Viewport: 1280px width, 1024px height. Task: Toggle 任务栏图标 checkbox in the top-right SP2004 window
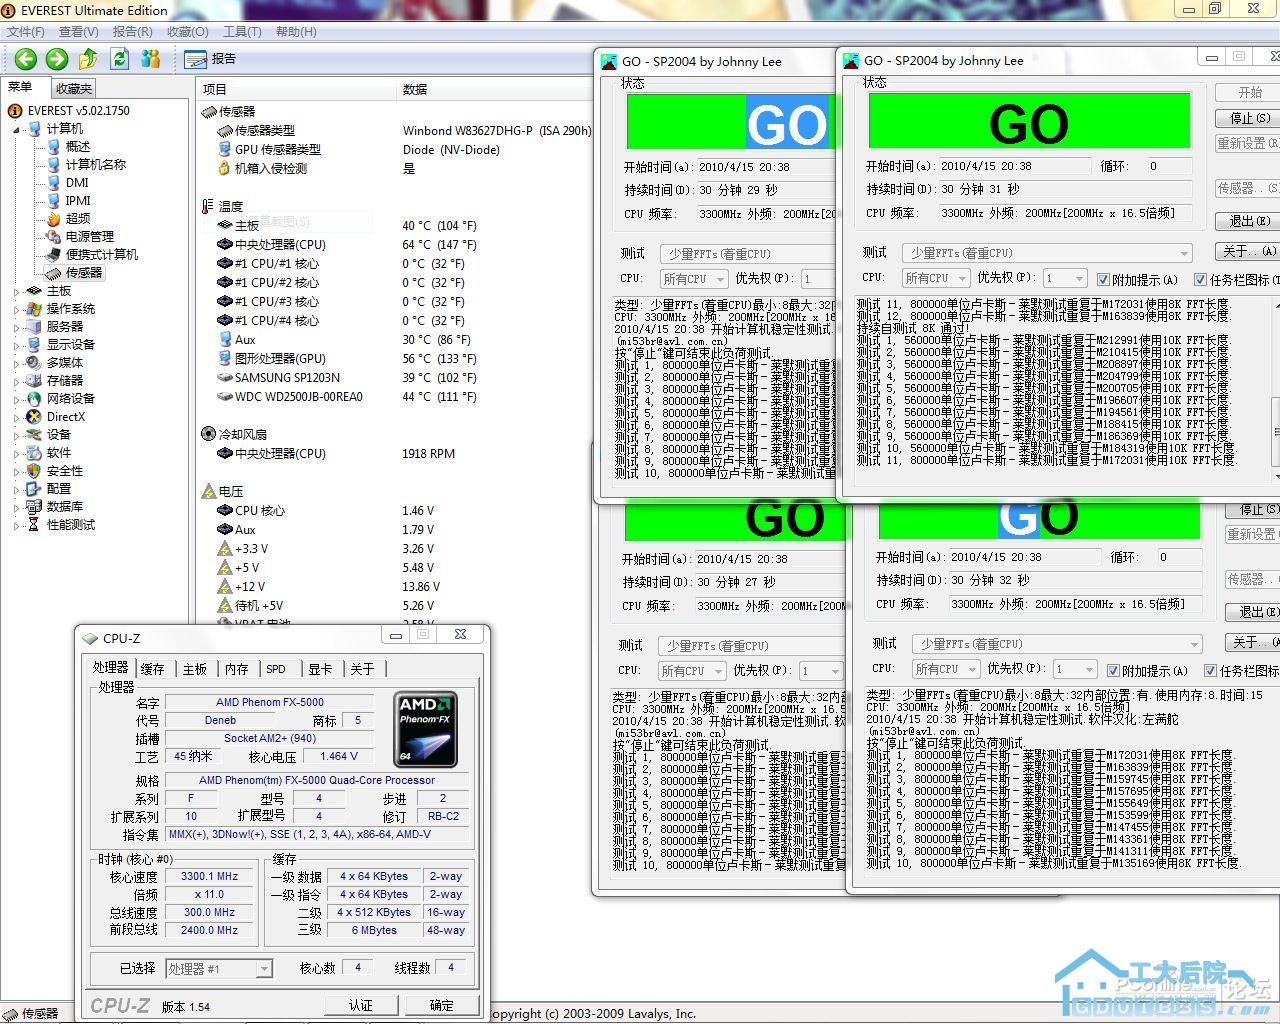pyautogui.click(x=1200, y=279)
